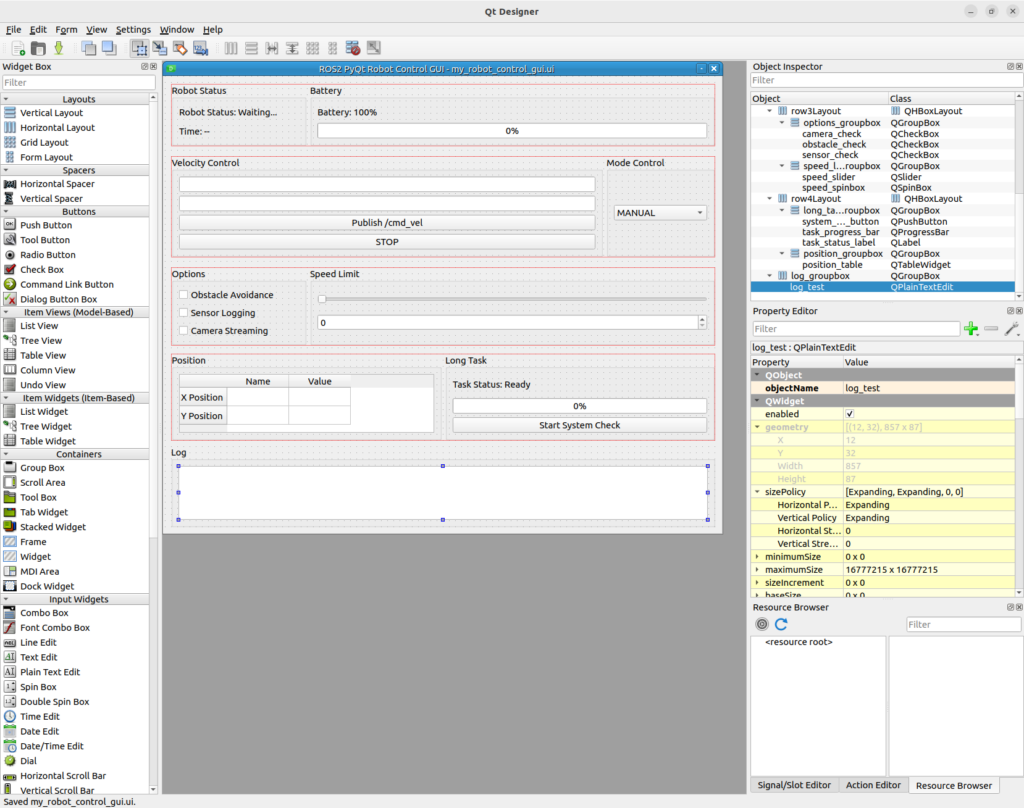Image resolution: width=1024 pixels, height=808 pixels.
Task: Uncheck the enabled property checkbox
Action: click(850, 414)
